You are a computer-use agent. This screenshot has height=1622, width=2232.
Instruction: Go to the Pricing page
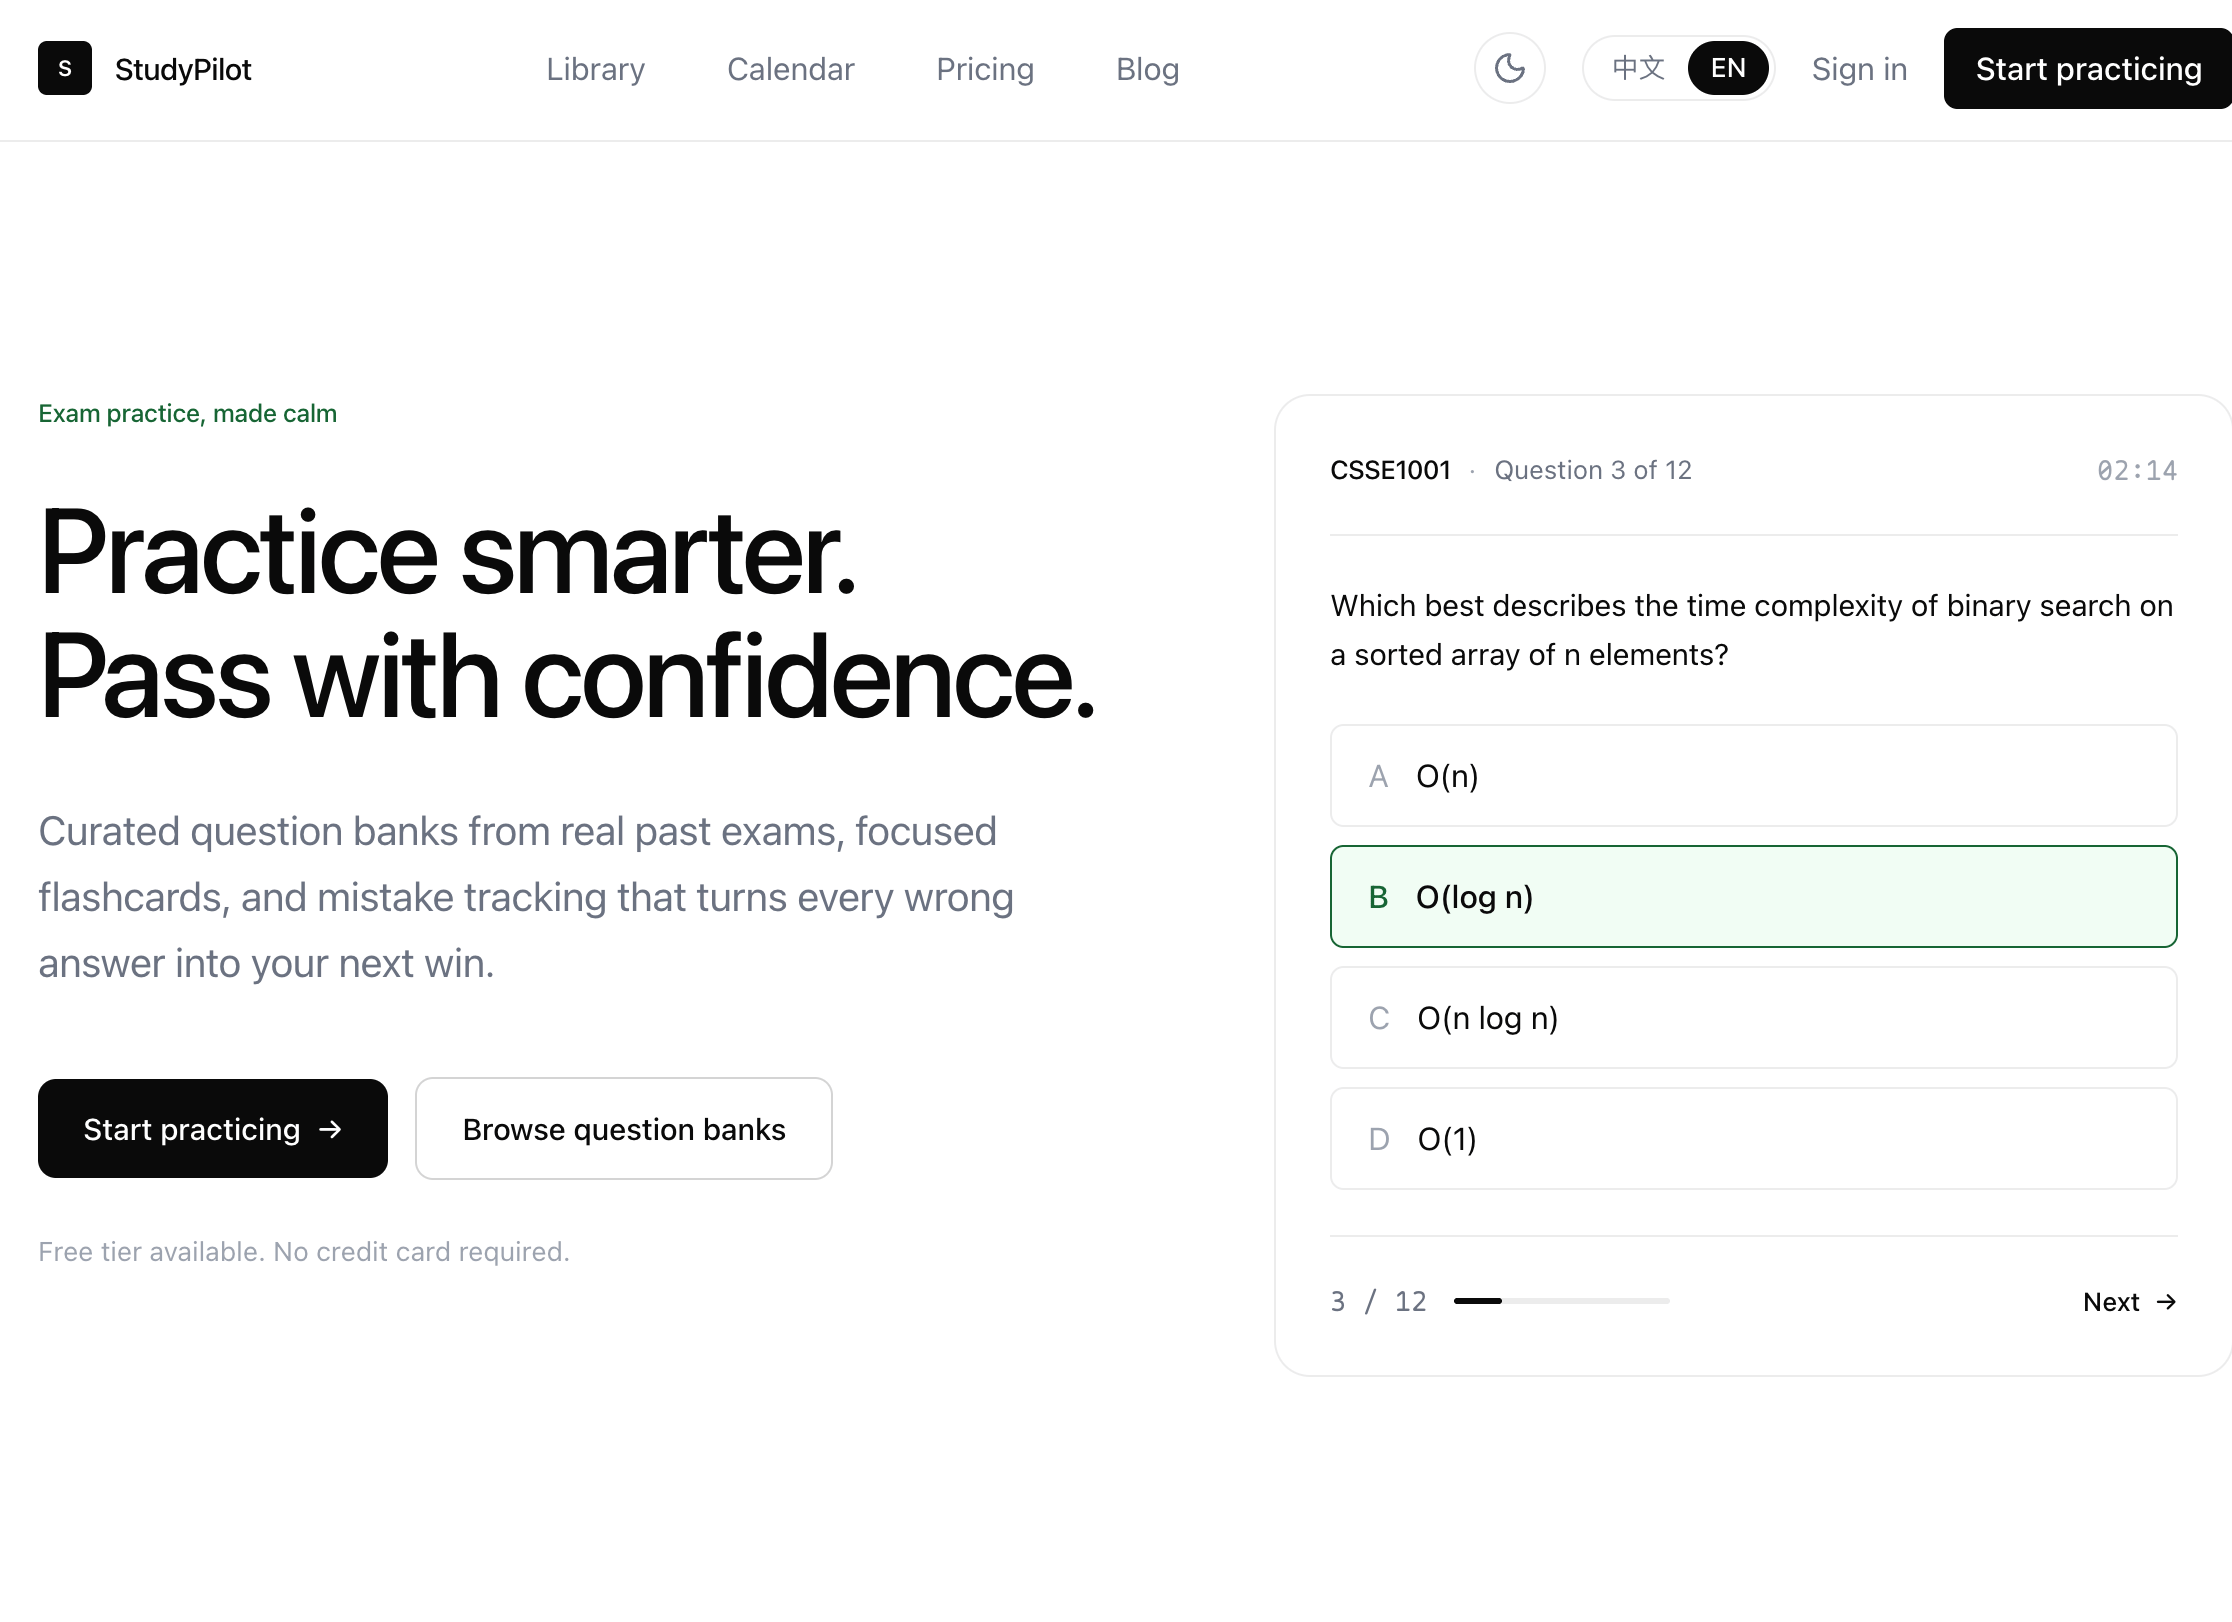coord(984,69)
